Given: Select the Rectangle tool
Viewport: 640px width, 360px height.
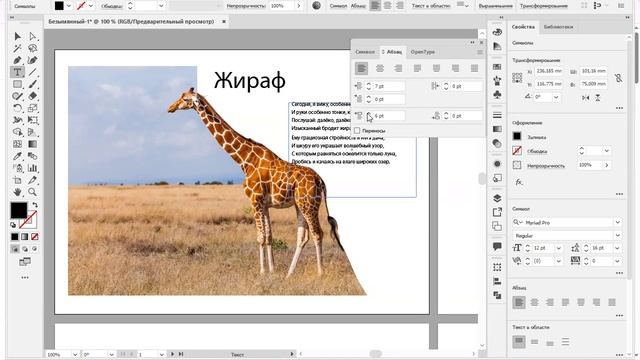Looking at the screenshot, I should click(18, 84).
